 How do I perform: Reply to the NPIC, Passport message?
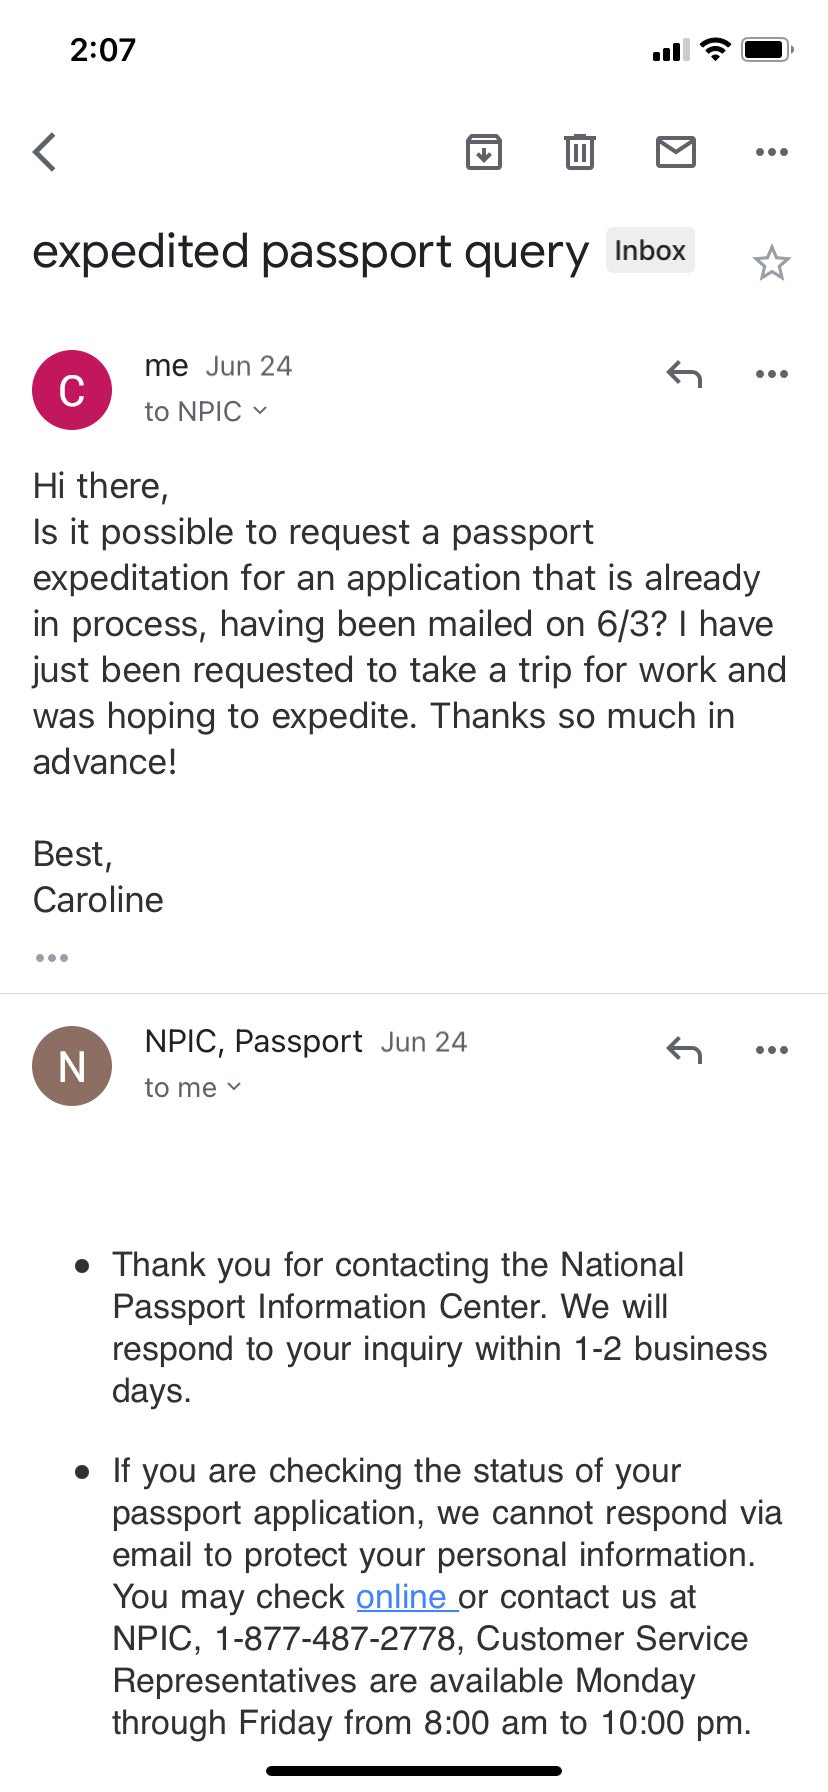pyautogui.click(x=684, y=1050)
